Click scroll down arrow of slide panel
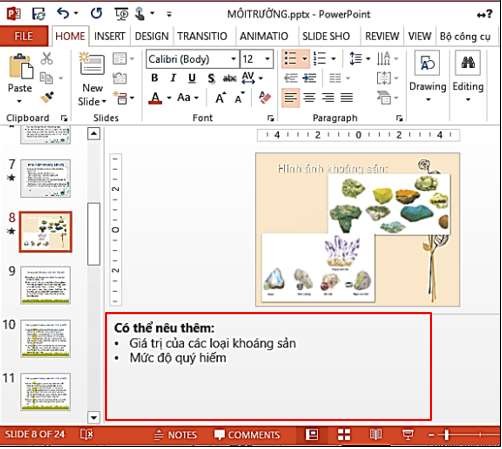Viewport: 502px width, 449px height. [94, 417]
